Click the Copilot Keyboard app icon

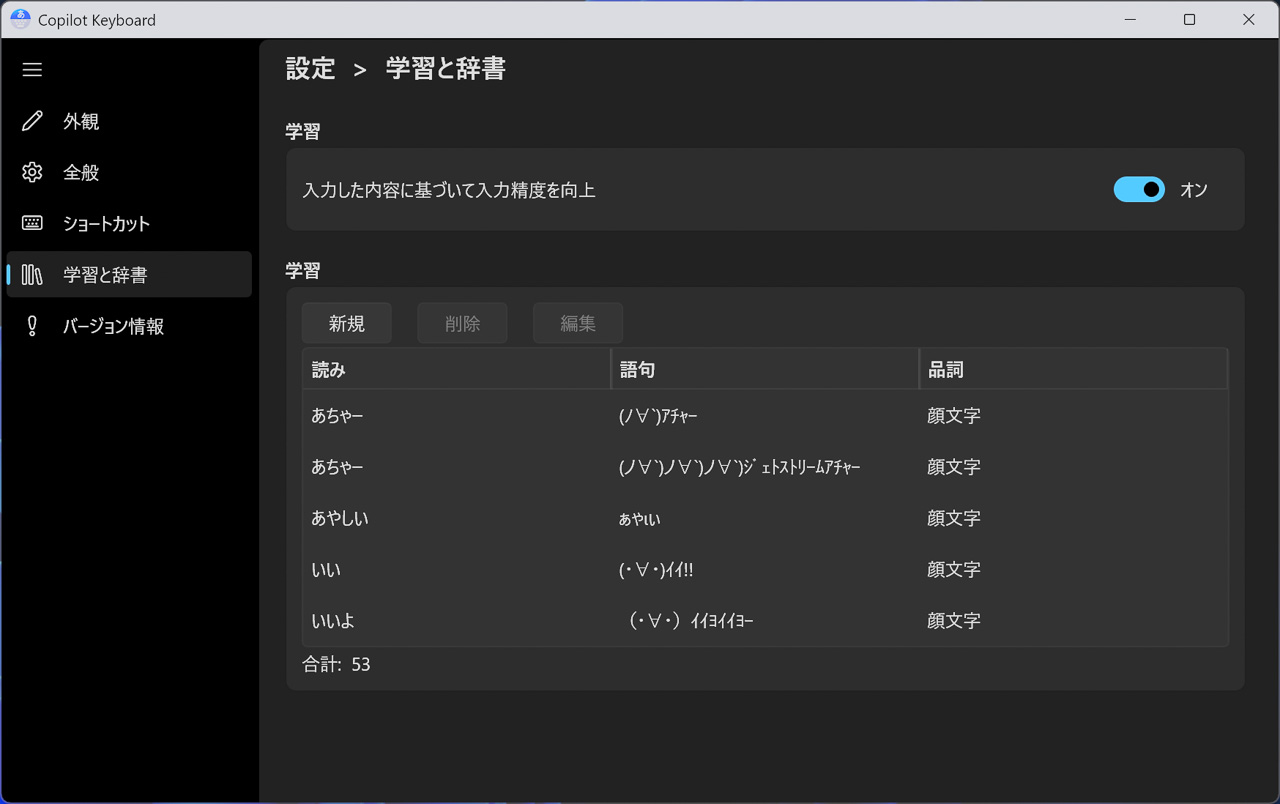coord(20,19)
